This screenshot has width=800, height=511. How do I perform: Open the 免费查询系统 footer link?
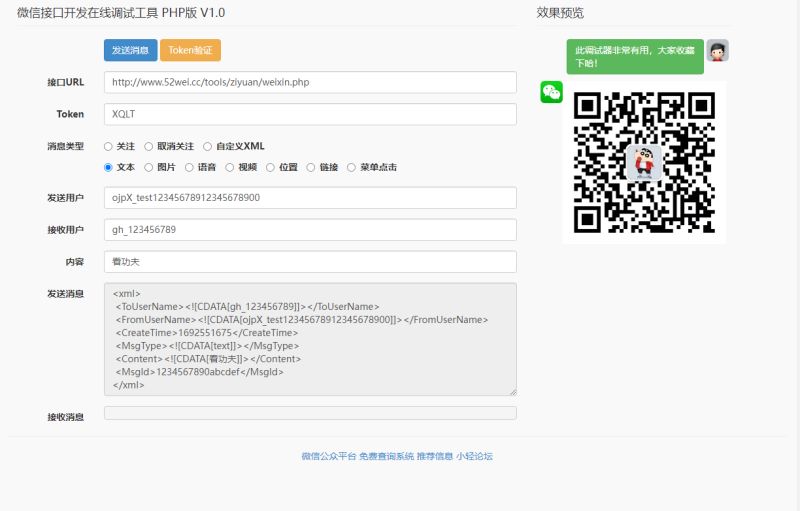(387, 456)
